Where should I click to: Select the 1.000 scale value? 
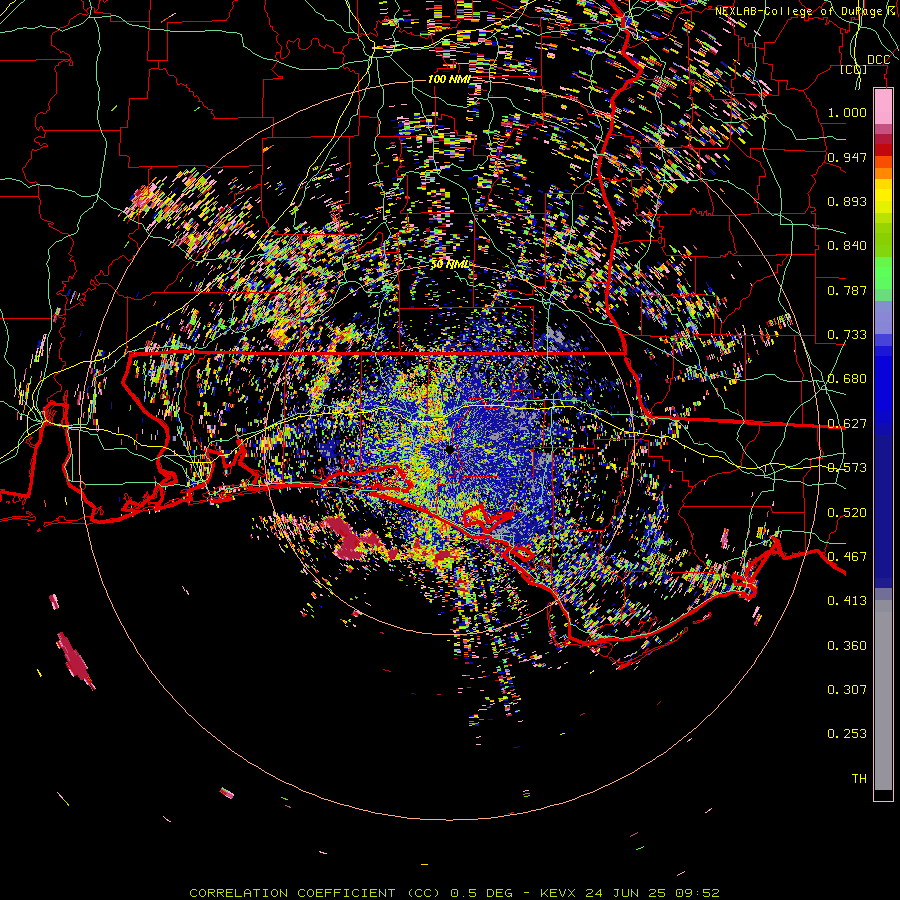coord(847,112)
